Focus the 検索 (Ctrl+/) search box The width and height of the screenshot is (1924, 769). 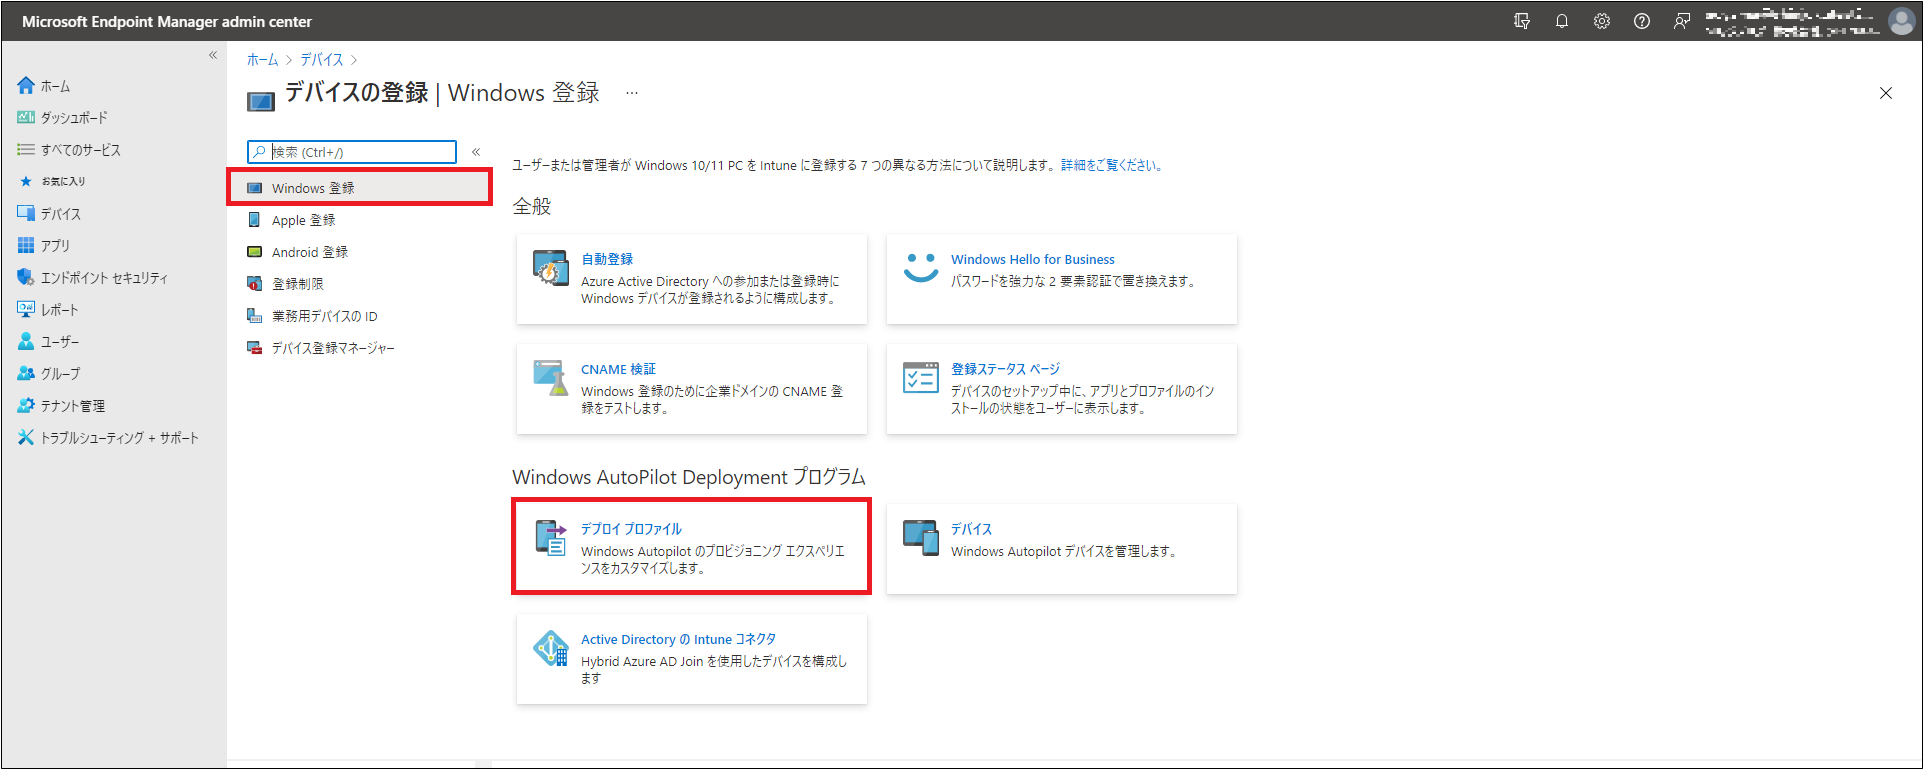pos(352,152)
